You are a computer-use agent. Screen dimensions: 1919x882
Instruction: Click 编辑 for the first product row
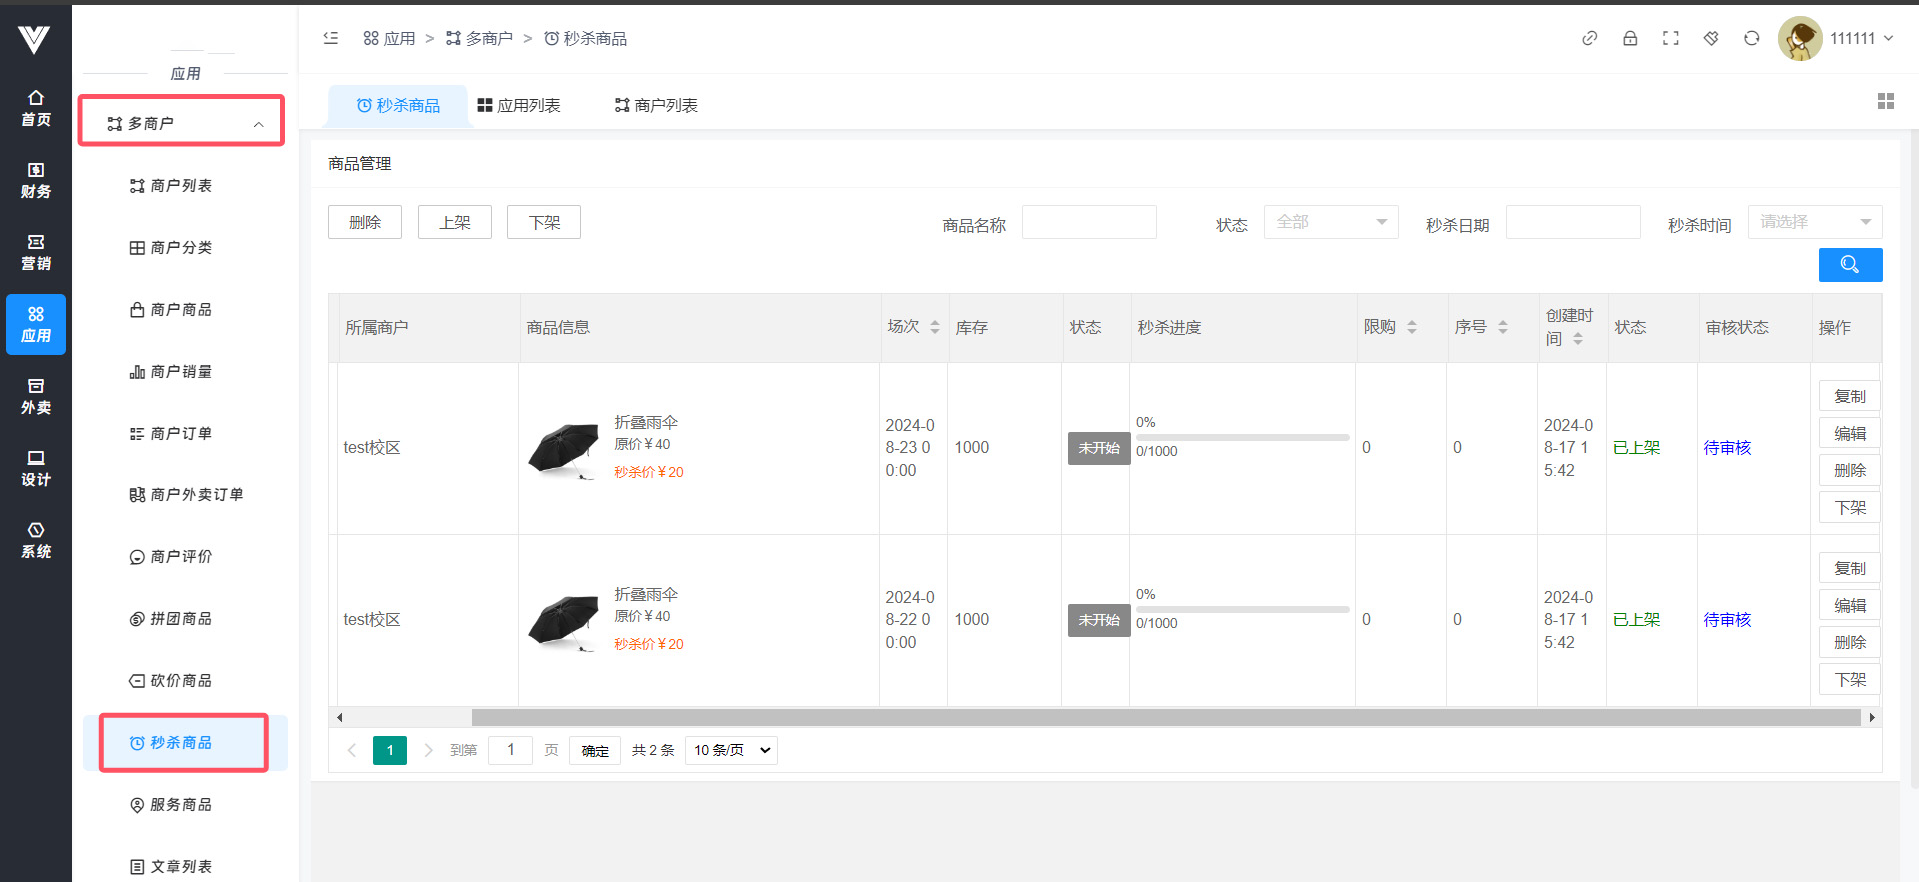pos(1849,433)
